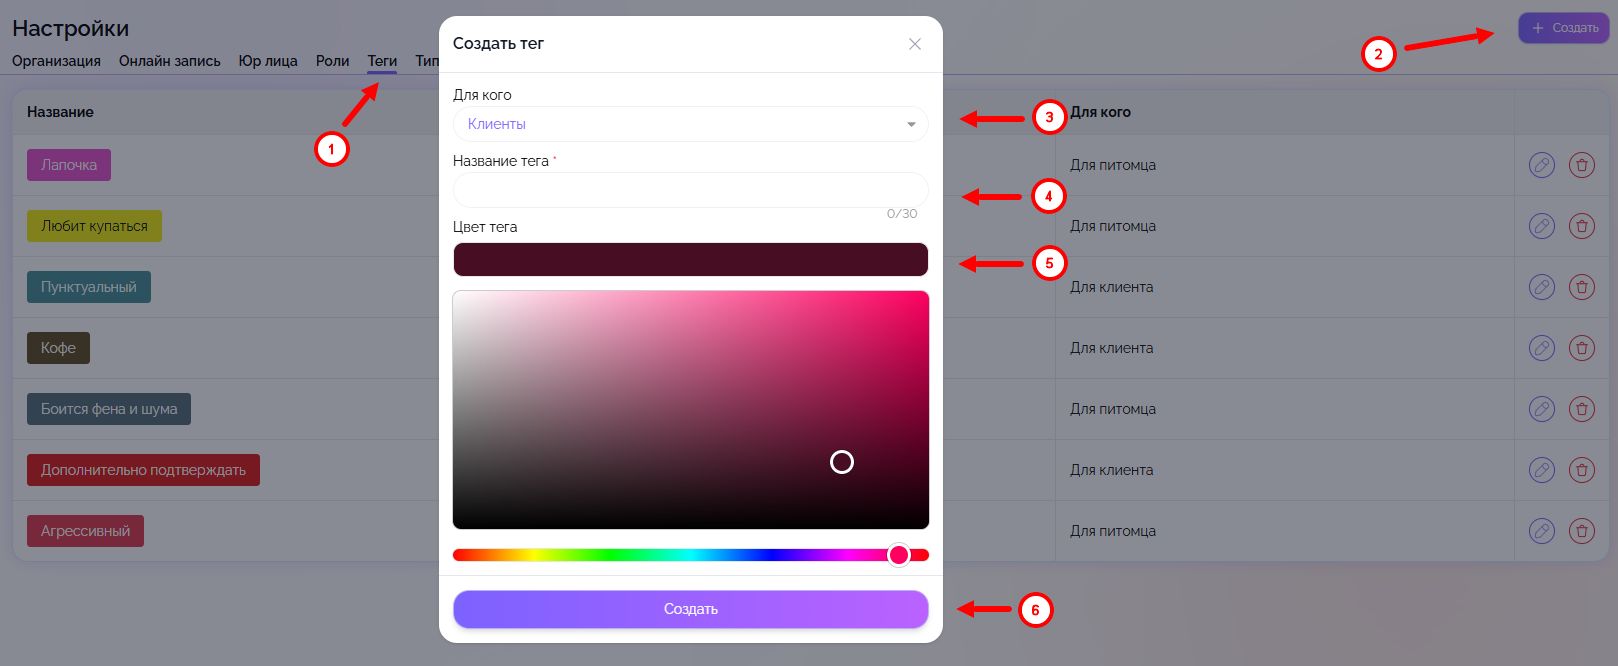Close the Создать тег dialog
The height and width of the screenshot is (666, 1618).
coord(914,44)
